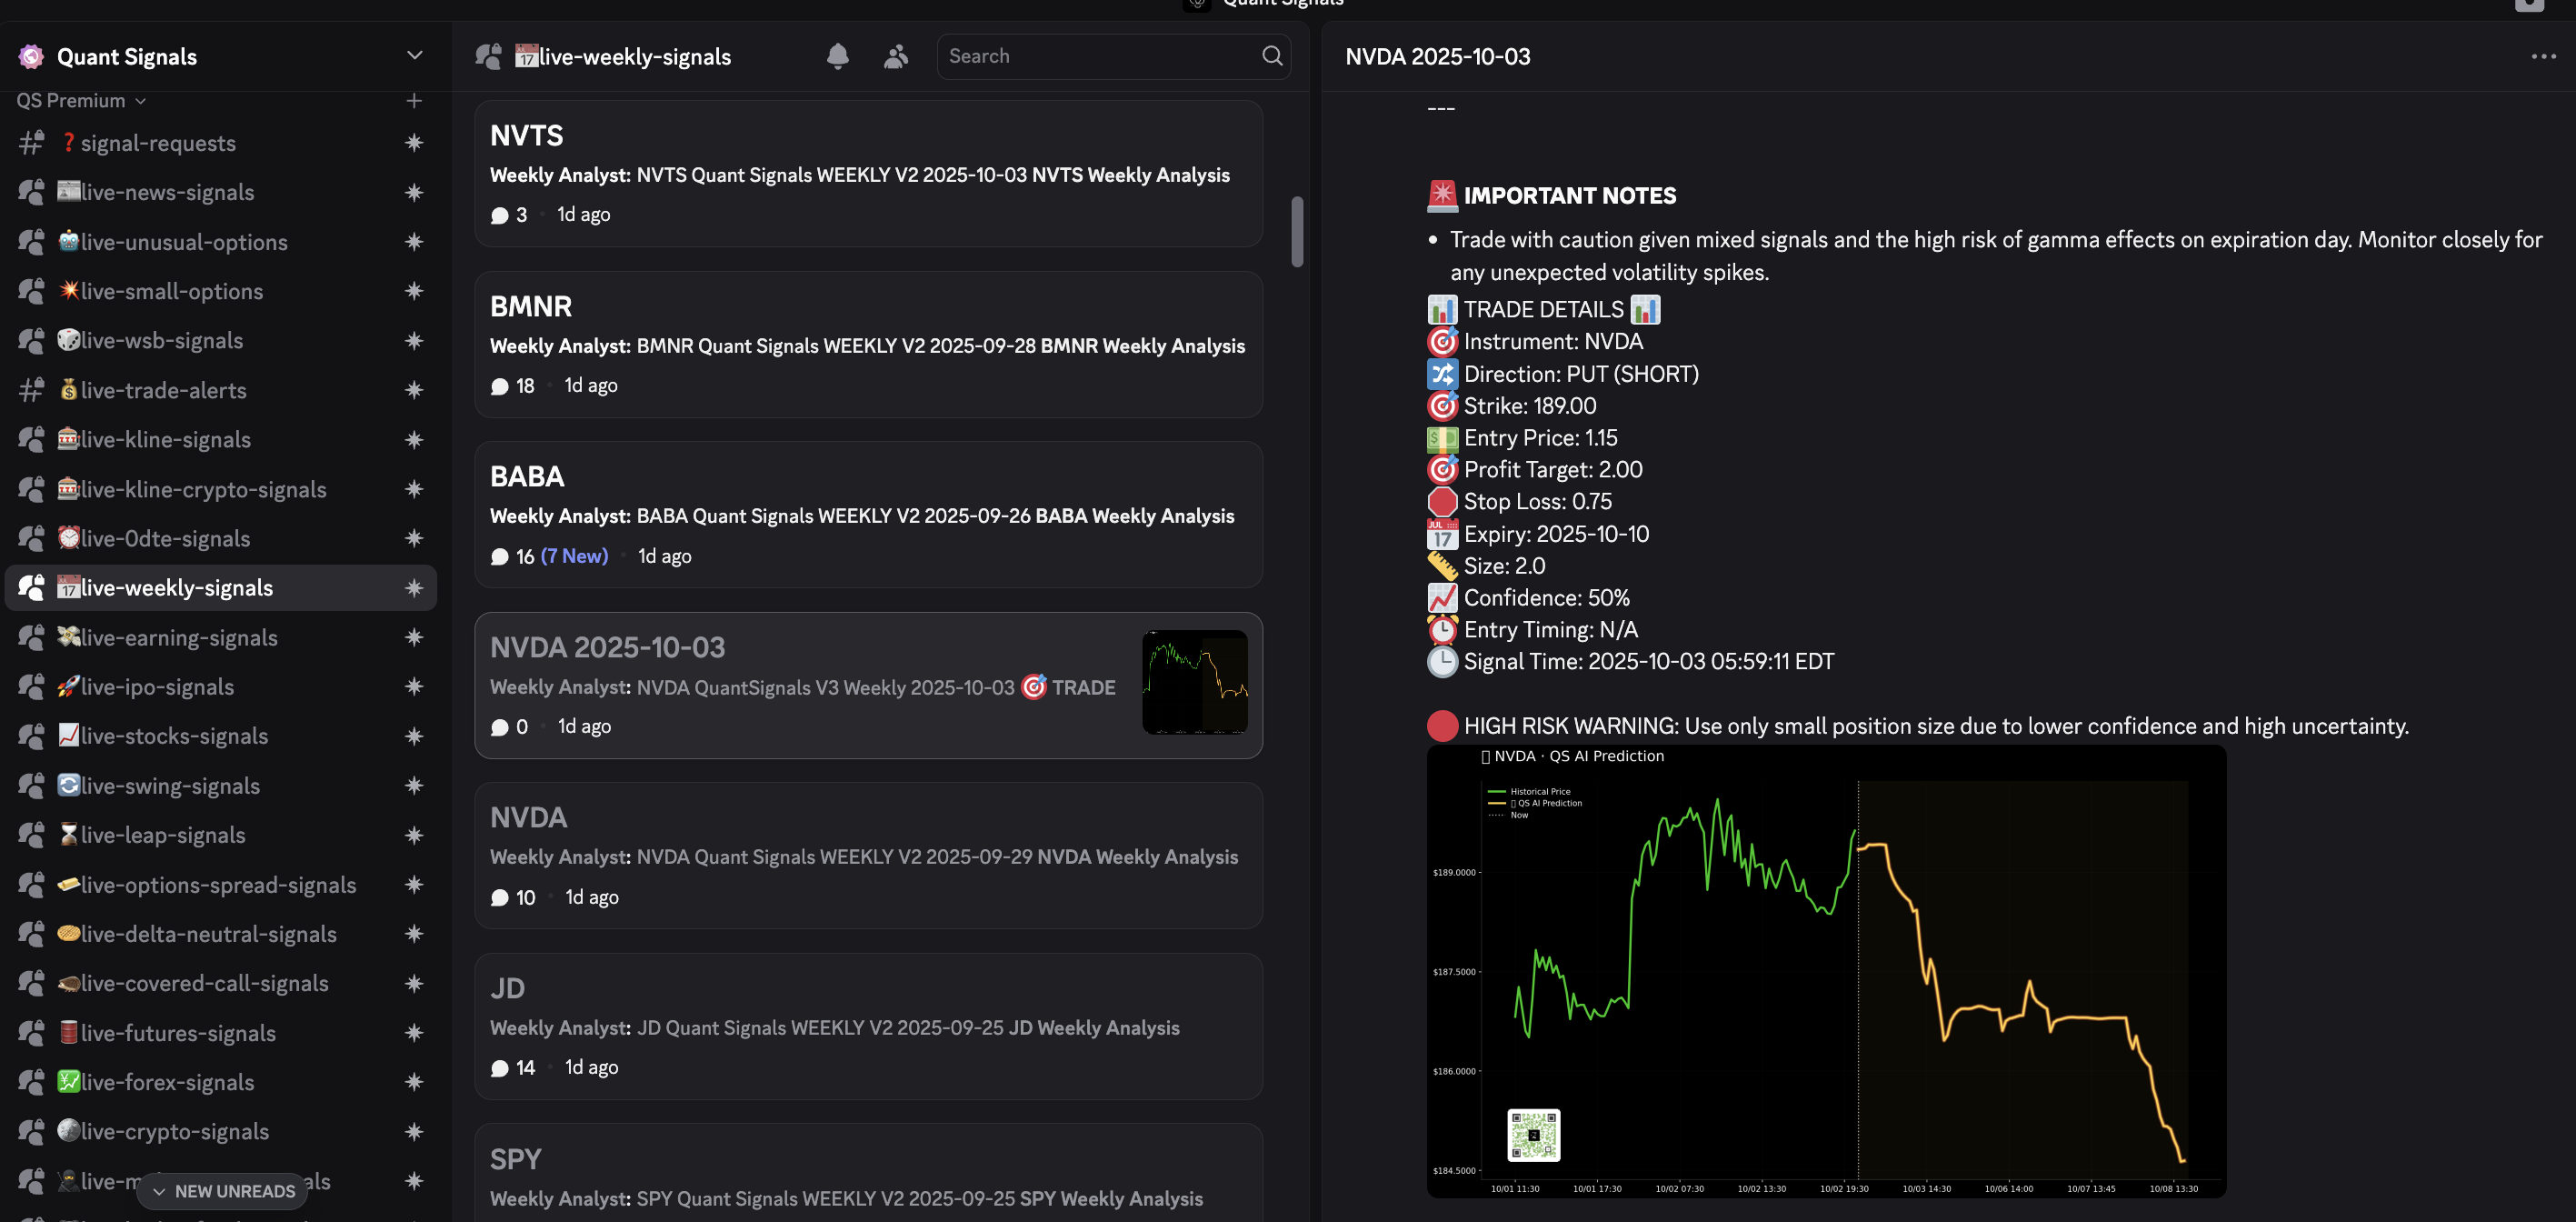Click comment count icon on JD post
This screenshot has width=2576, height=1222.
pyautogui.click(x=500, y=1068)
